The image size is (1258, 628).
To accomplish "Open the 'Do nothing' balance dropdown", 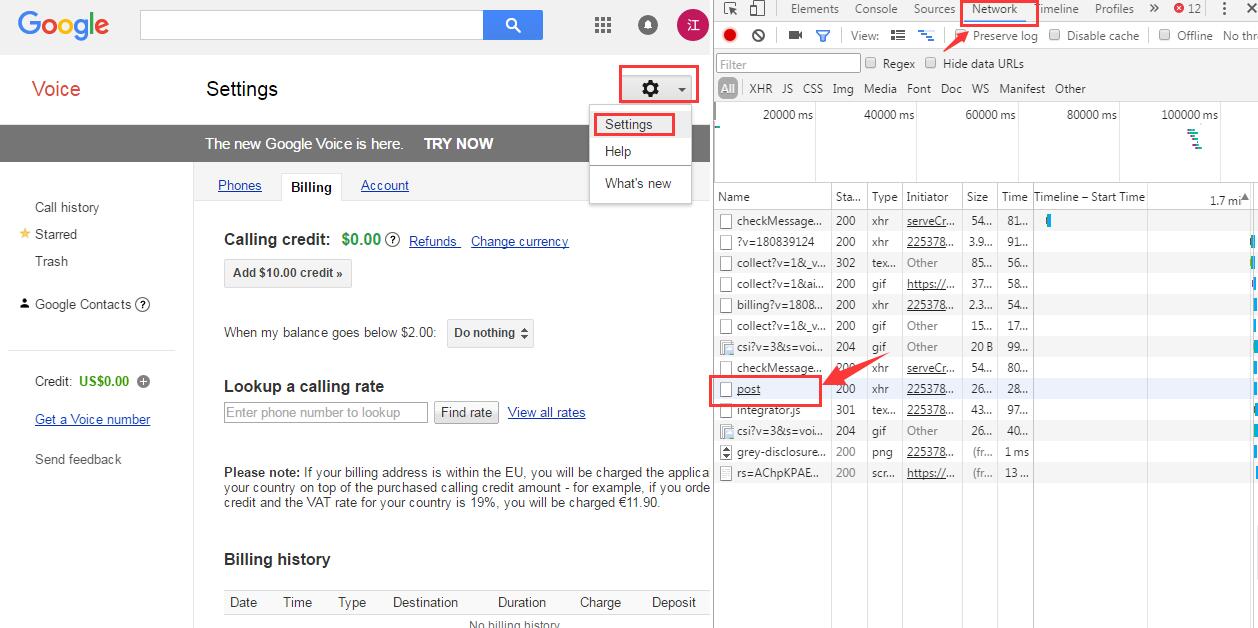I will (x=490, y=333).
